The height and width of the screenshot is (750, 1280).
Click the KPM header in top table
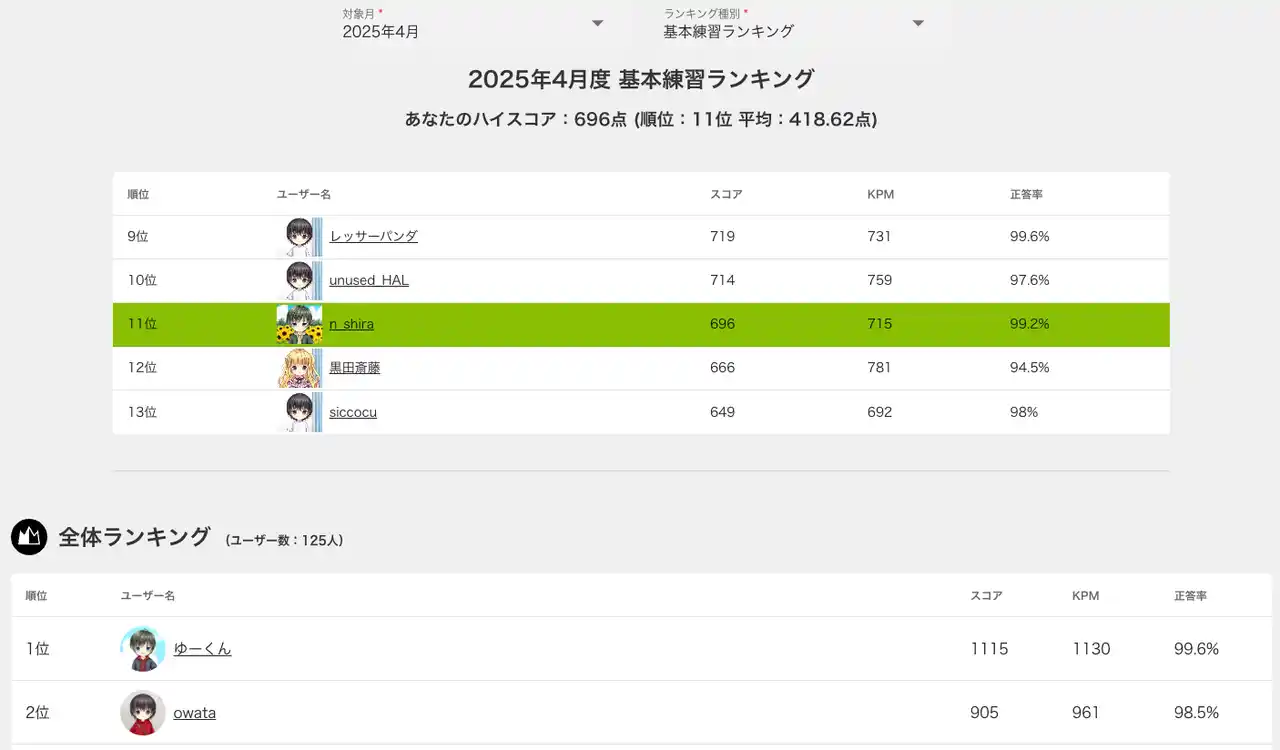point(880,194)
